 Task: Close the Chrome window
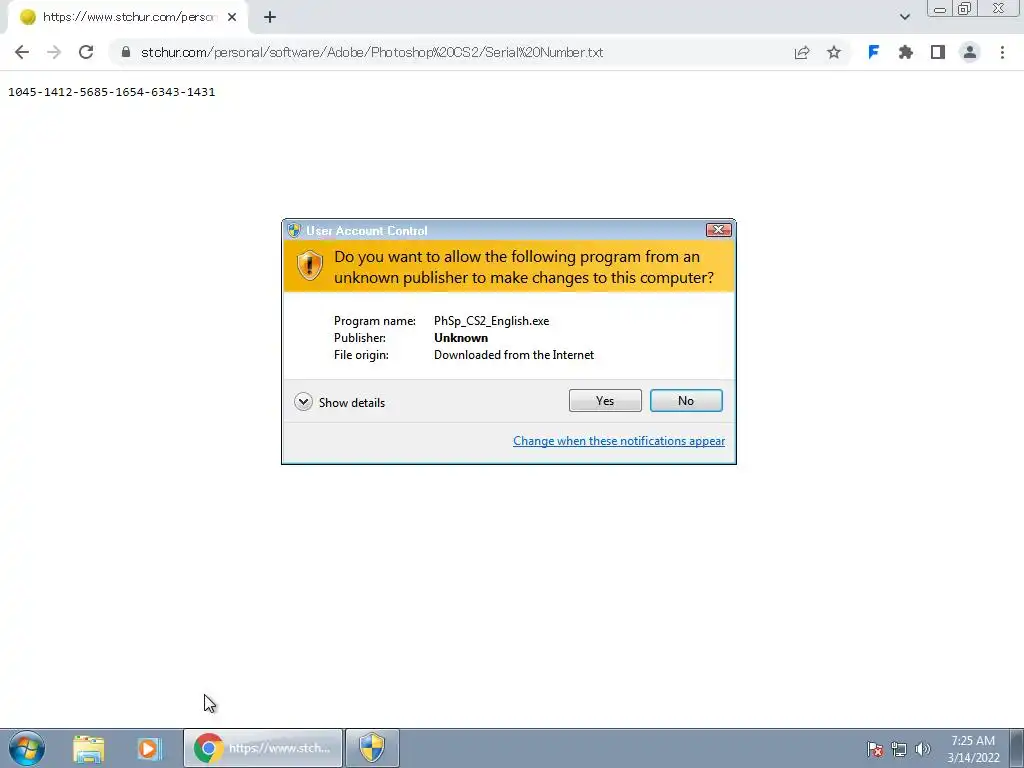[x=999, y=9]
